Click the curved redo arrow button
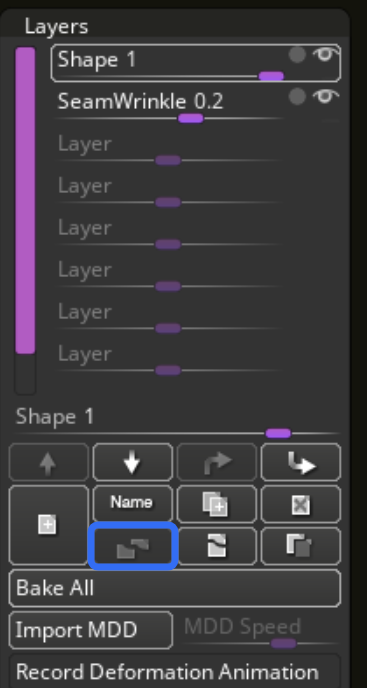Viewport: 367px width, 688px height. 216,462
